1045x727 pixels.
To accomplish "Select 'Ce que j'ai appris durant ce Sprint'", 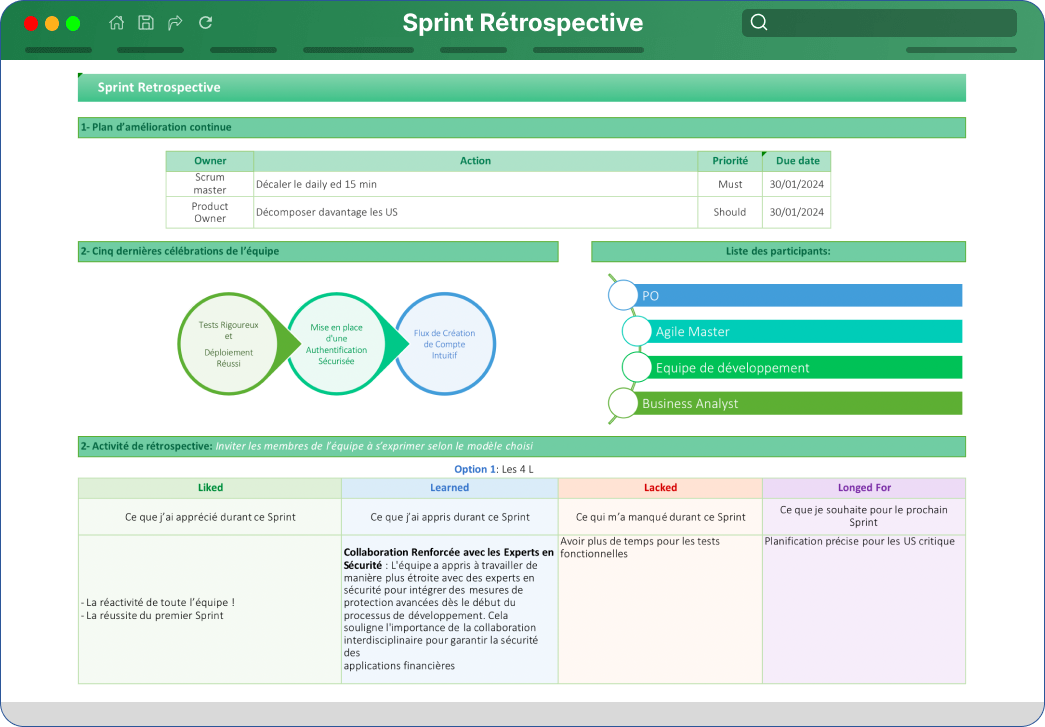I will (x=450, y=517).
